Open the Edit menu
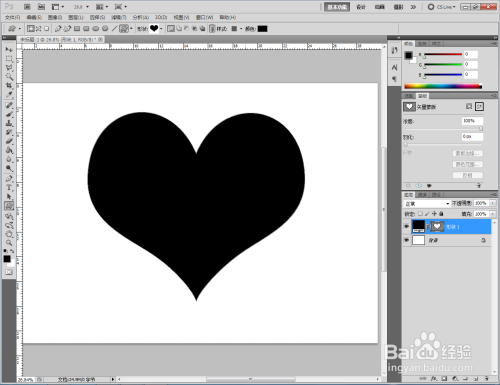The width and height of the screenshot is (500, 385). pyautogui.click(x=34, y=17)
